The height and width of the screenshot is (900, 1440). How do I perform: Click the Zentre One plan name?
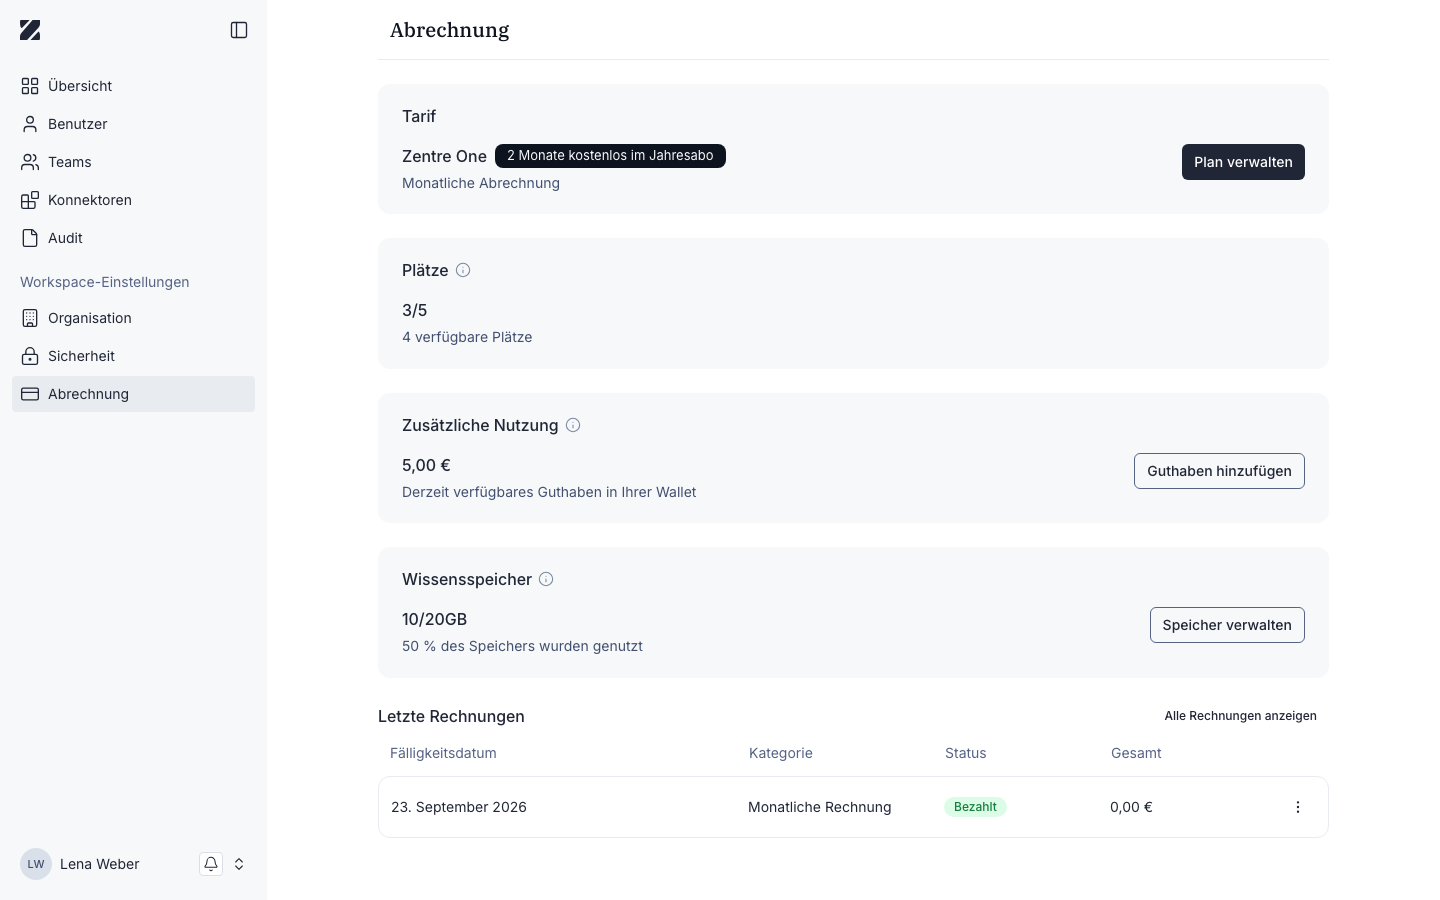pos(444,156)
